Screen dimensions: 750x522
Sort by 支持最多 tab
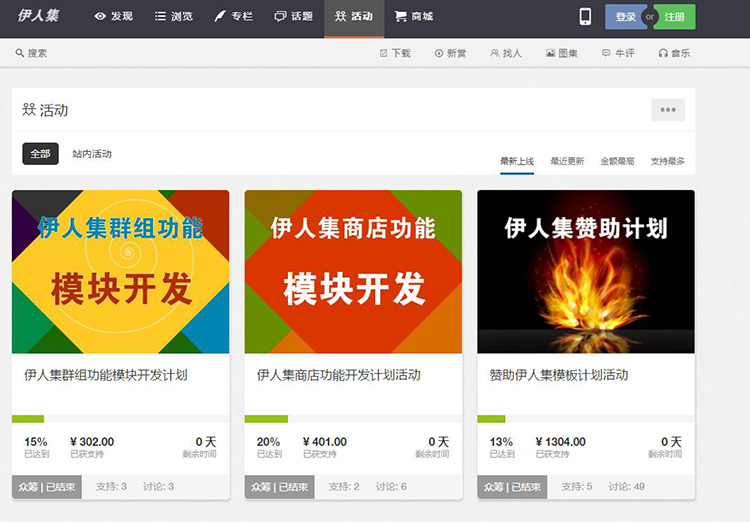tap(668, 161)
